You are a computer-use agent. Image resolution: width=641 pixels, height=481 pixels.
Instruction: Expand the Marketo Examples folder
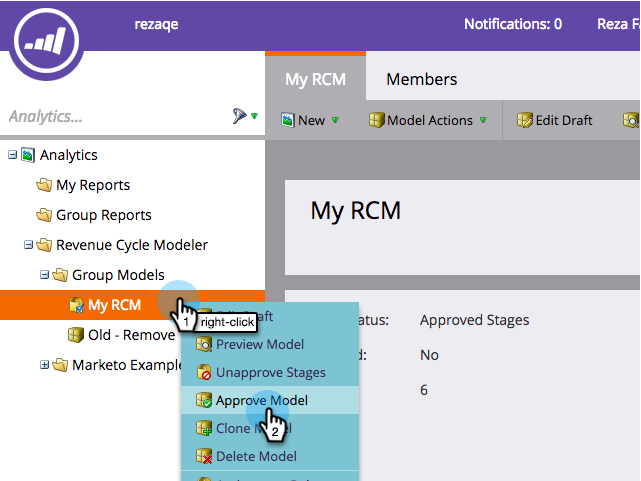point(44,365)
